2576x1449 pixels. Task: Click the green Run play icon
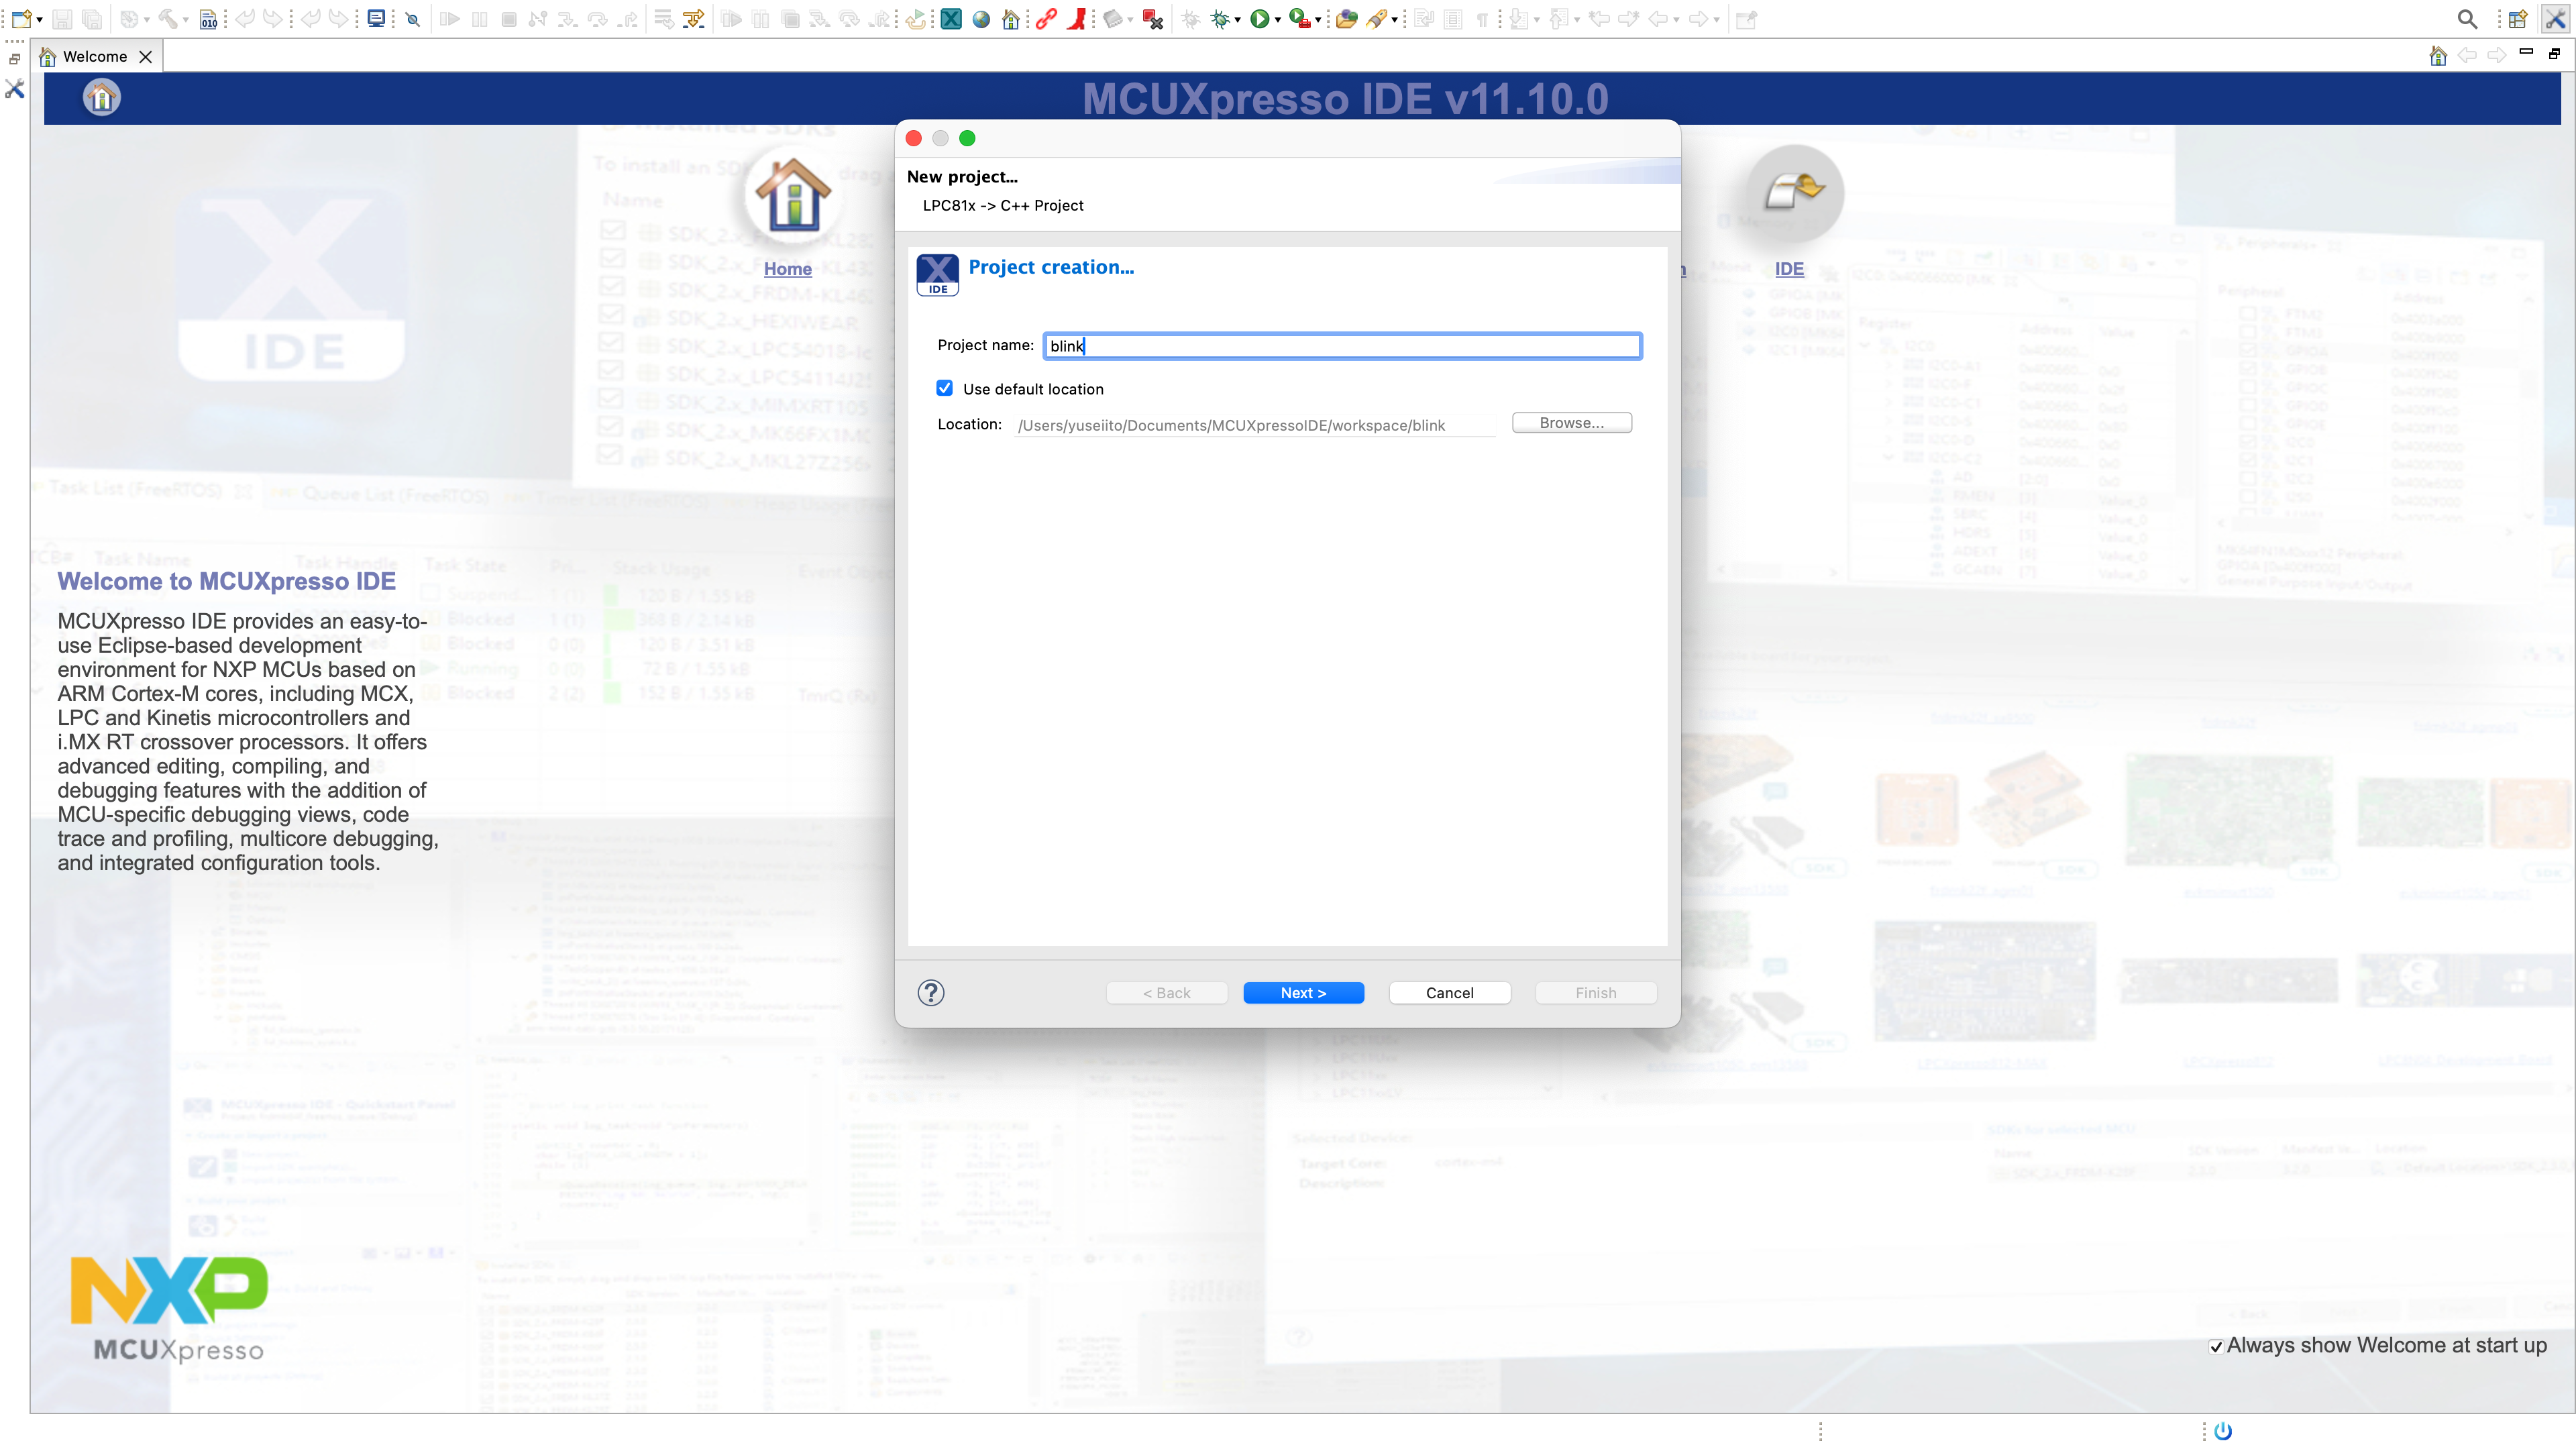click(x=1260, y=19)
